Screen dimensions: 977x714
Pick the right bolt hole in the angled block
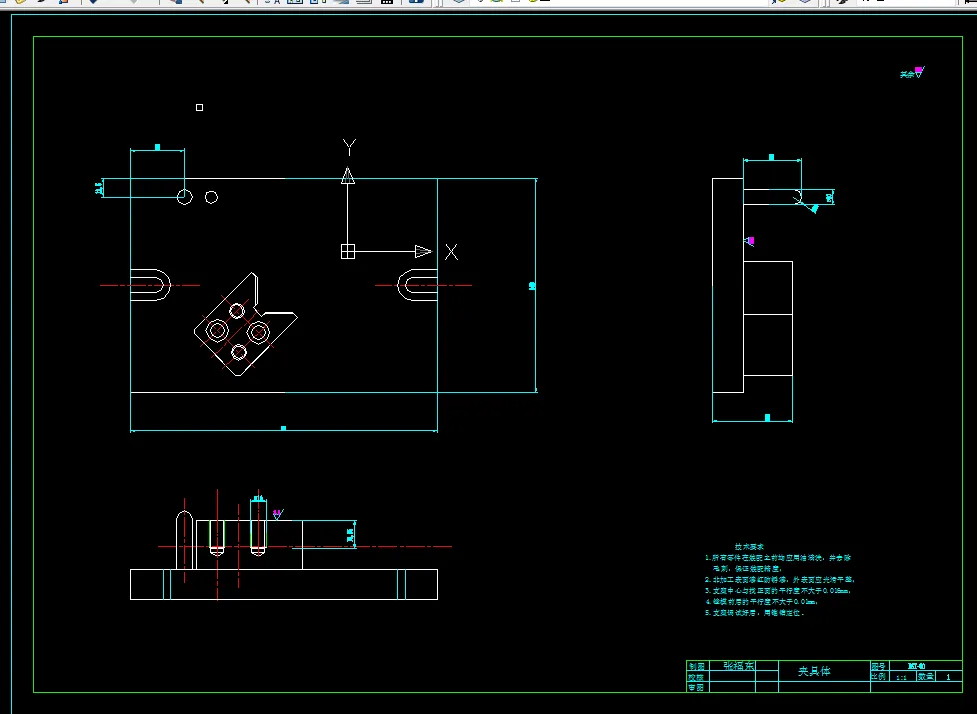pyautogui.click(x=258, y=332)
